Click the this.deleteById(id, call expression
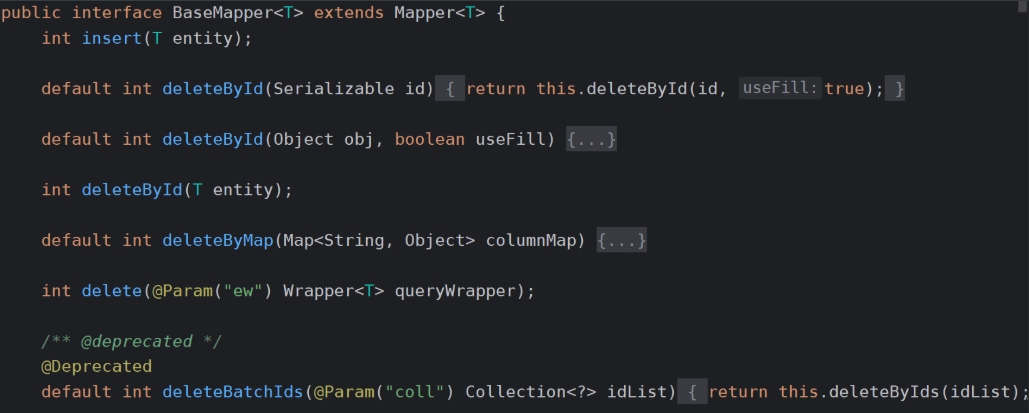Viewport: 1029px width, 413px height. pyautogui.click(x=632, y=89)
